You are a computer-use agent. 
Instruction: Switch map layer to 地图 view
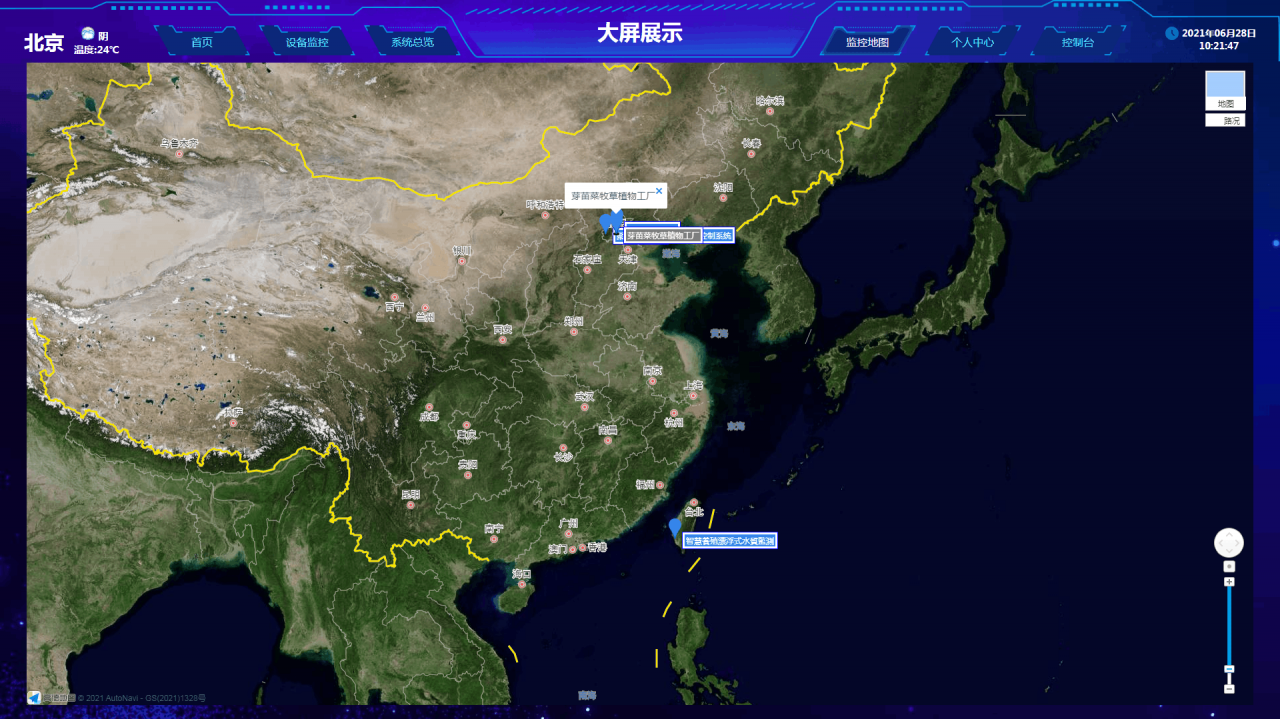pyautogui.click(x=1225, y=89)
